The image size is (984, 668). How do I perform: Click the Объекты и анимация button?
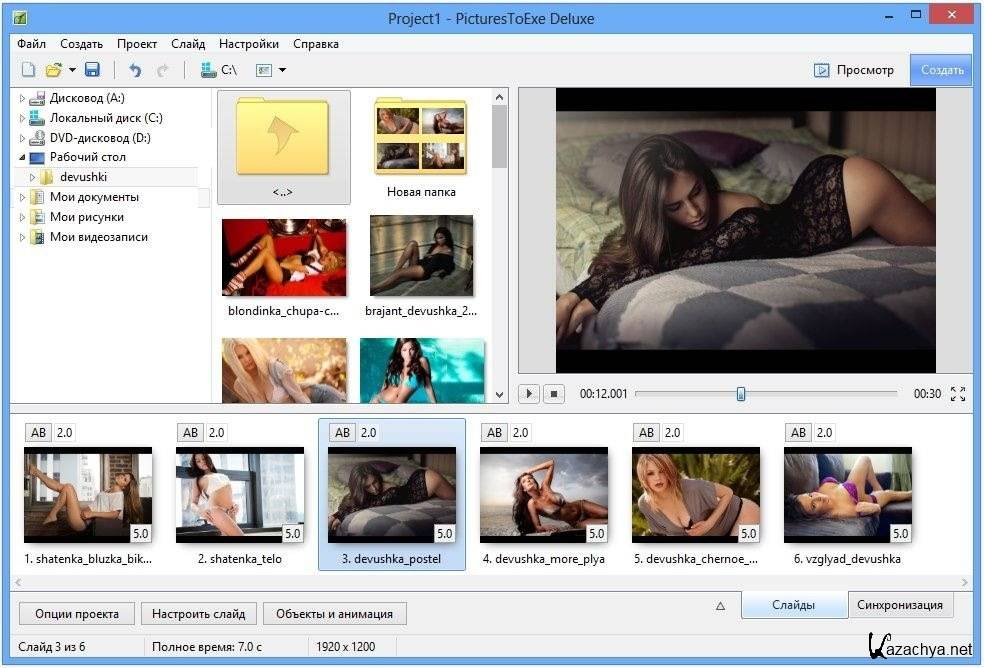pos(334,614)
